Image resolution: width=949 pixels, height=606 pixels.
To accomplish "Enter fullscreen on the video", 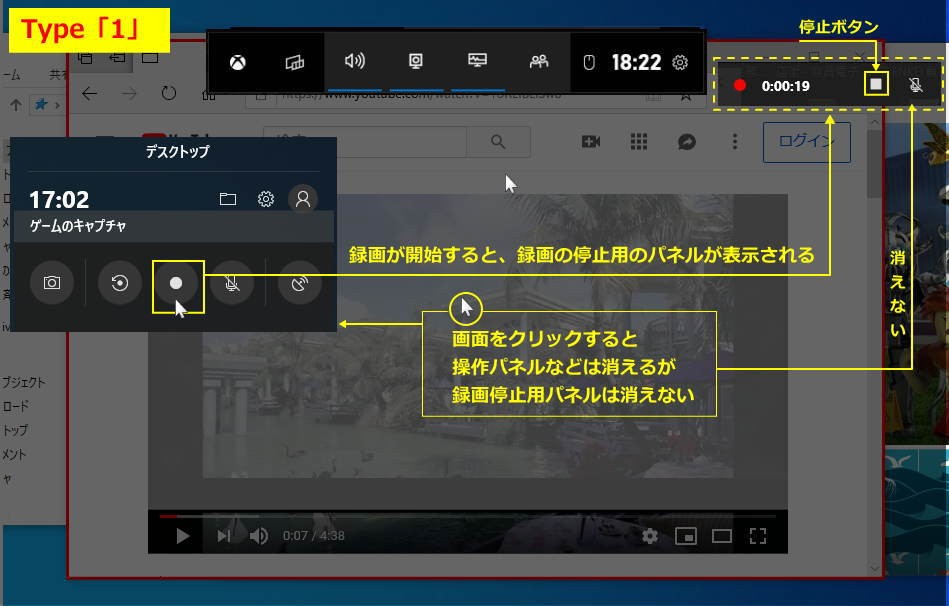I will pyautogui.click(x=758, y=536).
